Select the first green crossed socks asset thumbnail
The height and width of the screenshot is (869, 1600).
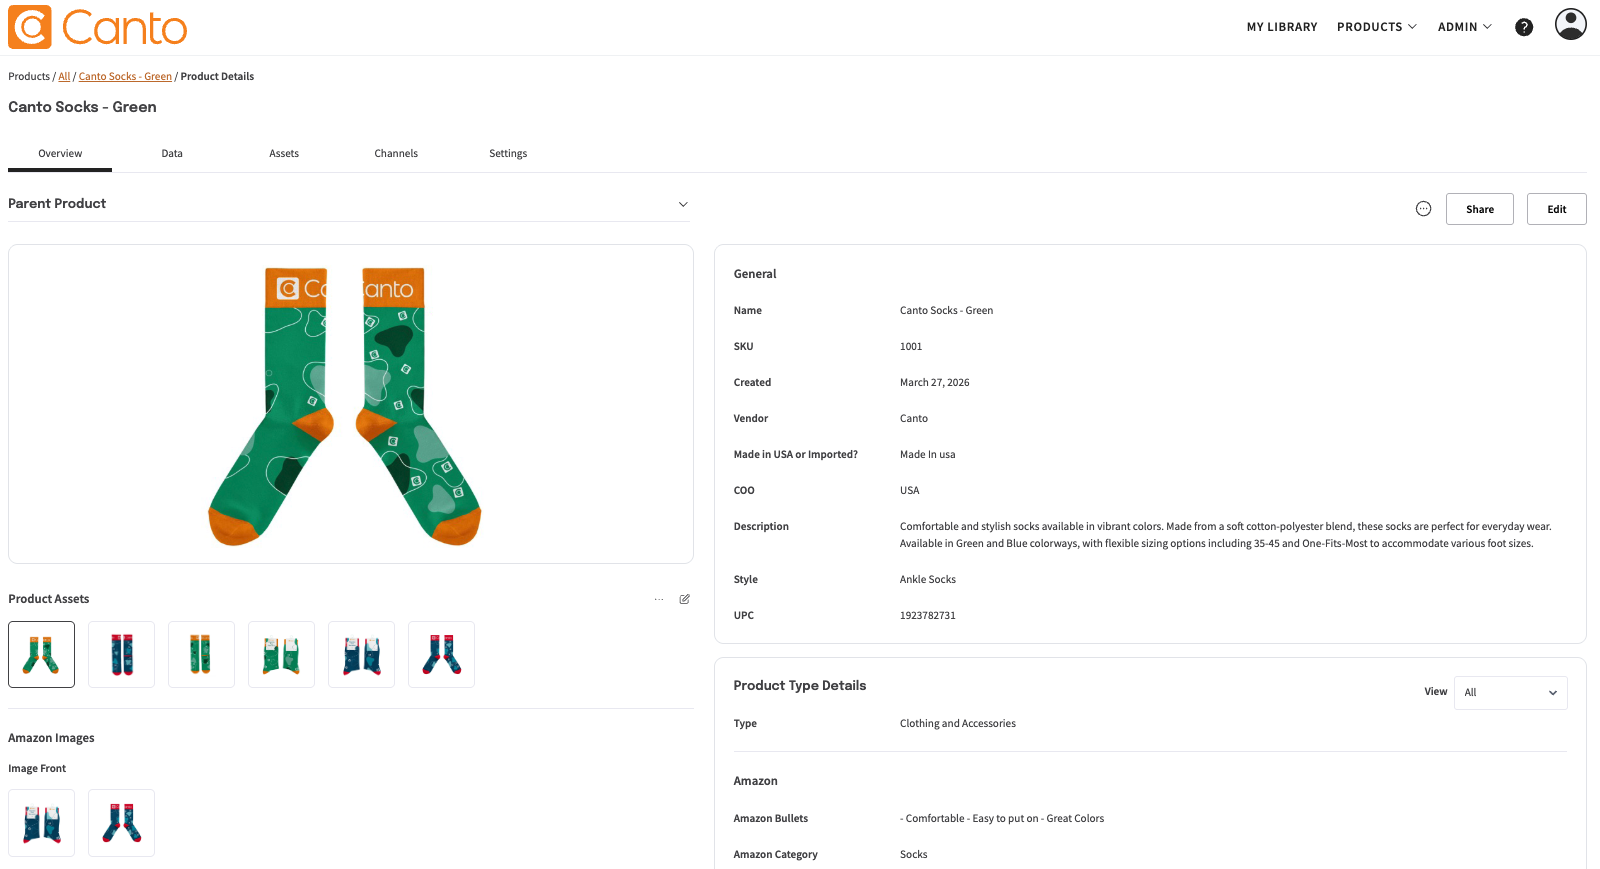(41, 654)
